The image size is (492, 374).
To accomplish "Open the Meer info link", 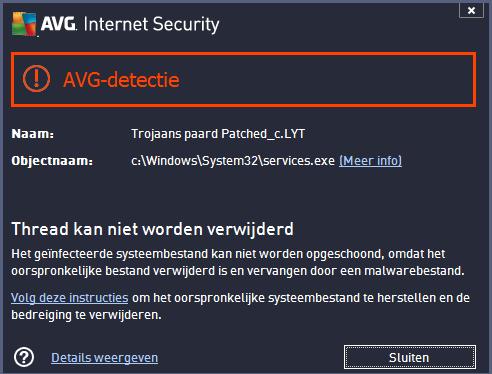I will click(x=370, y=161).
